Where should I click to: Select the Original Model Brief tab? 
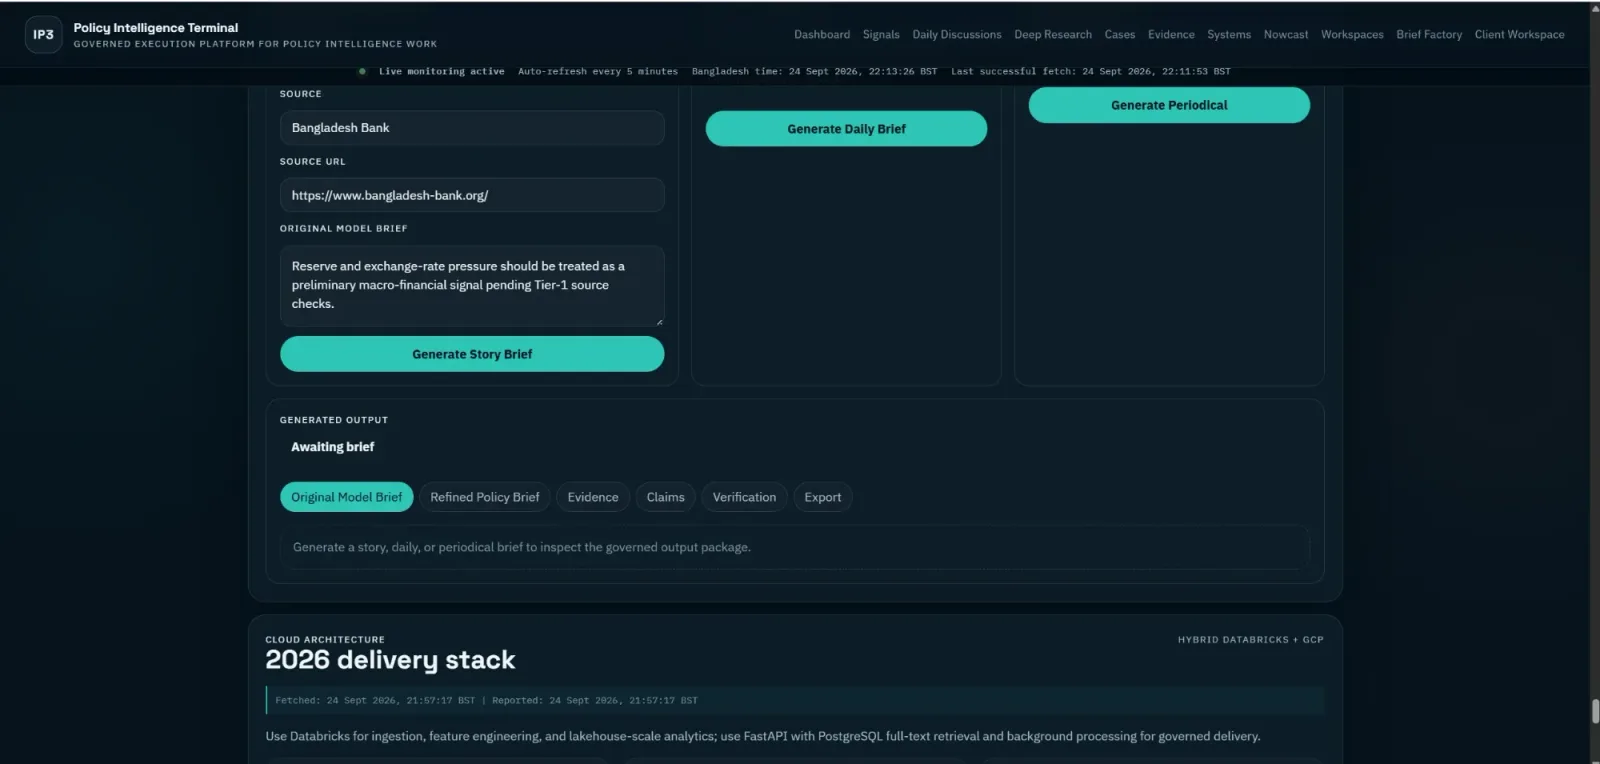pyautogui.click(x=346, y=497)
